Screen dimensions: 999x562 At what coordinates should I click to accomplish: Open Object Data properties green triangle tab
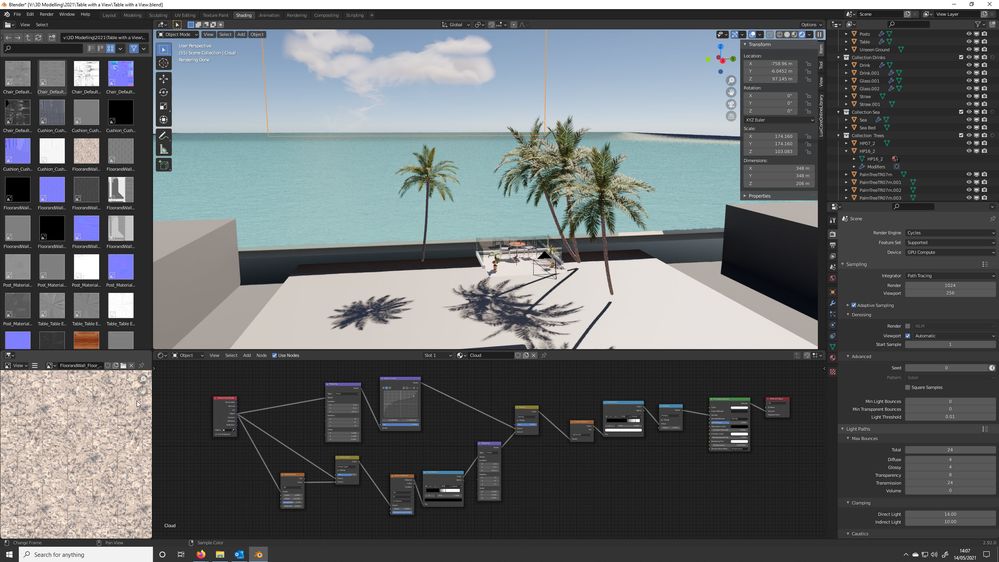(833, 347)
